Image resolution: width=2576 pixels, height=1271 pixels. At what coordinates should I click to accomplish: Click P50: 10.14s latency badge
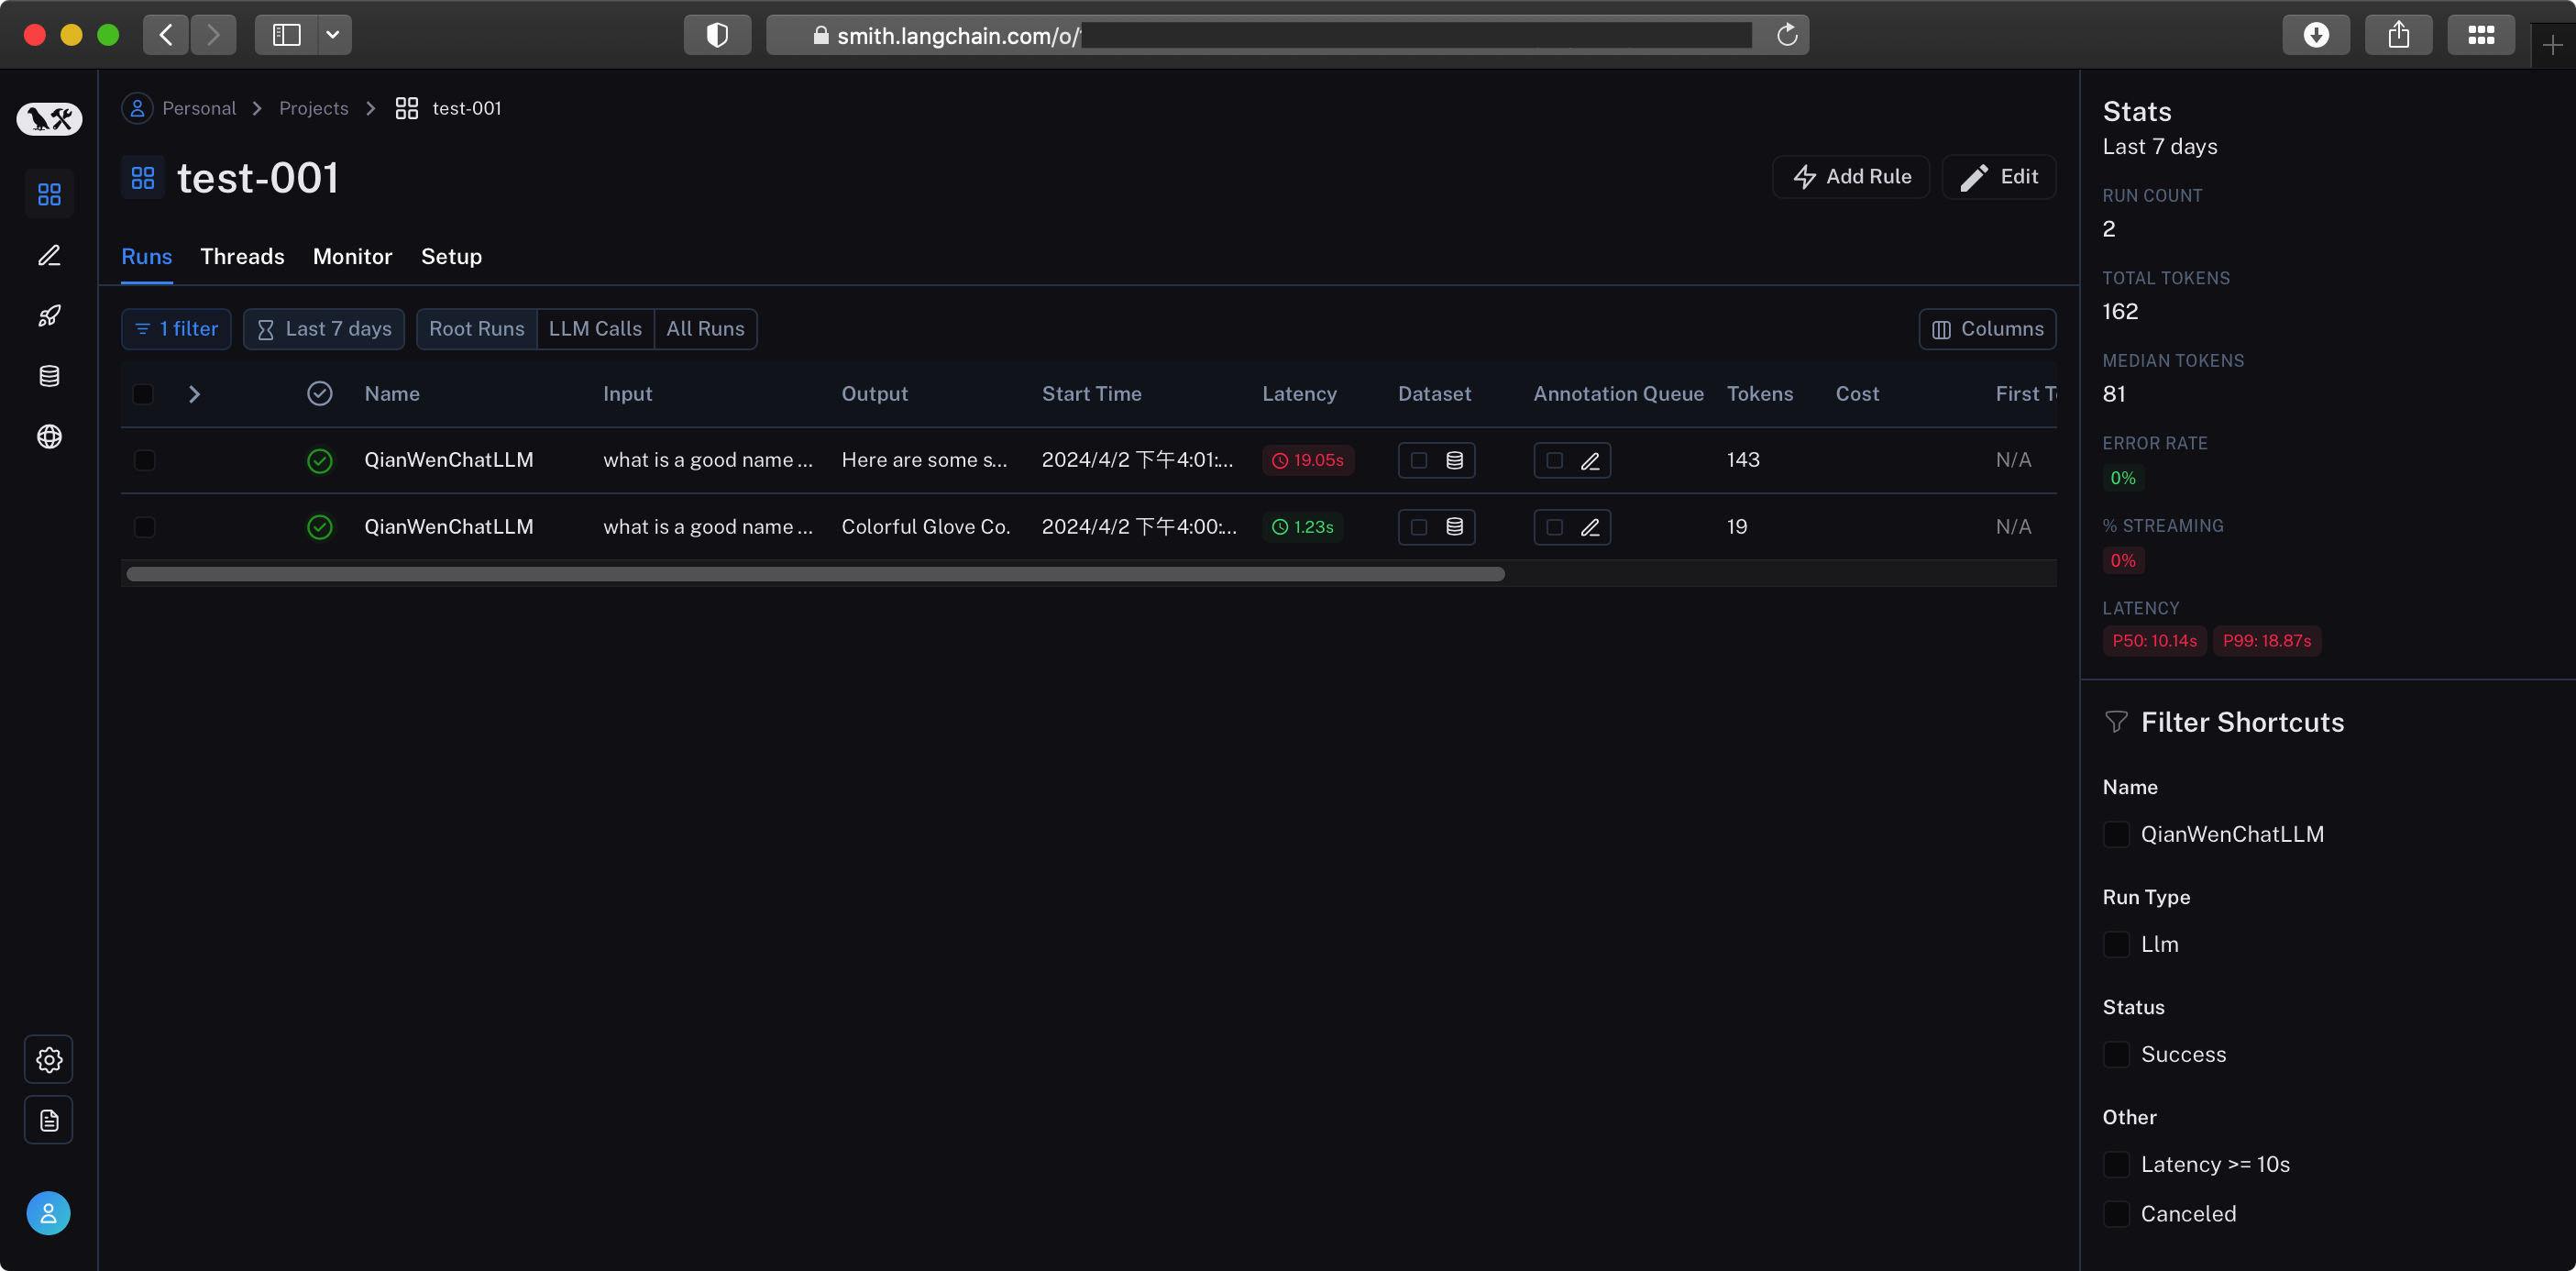click(2154, 641)
